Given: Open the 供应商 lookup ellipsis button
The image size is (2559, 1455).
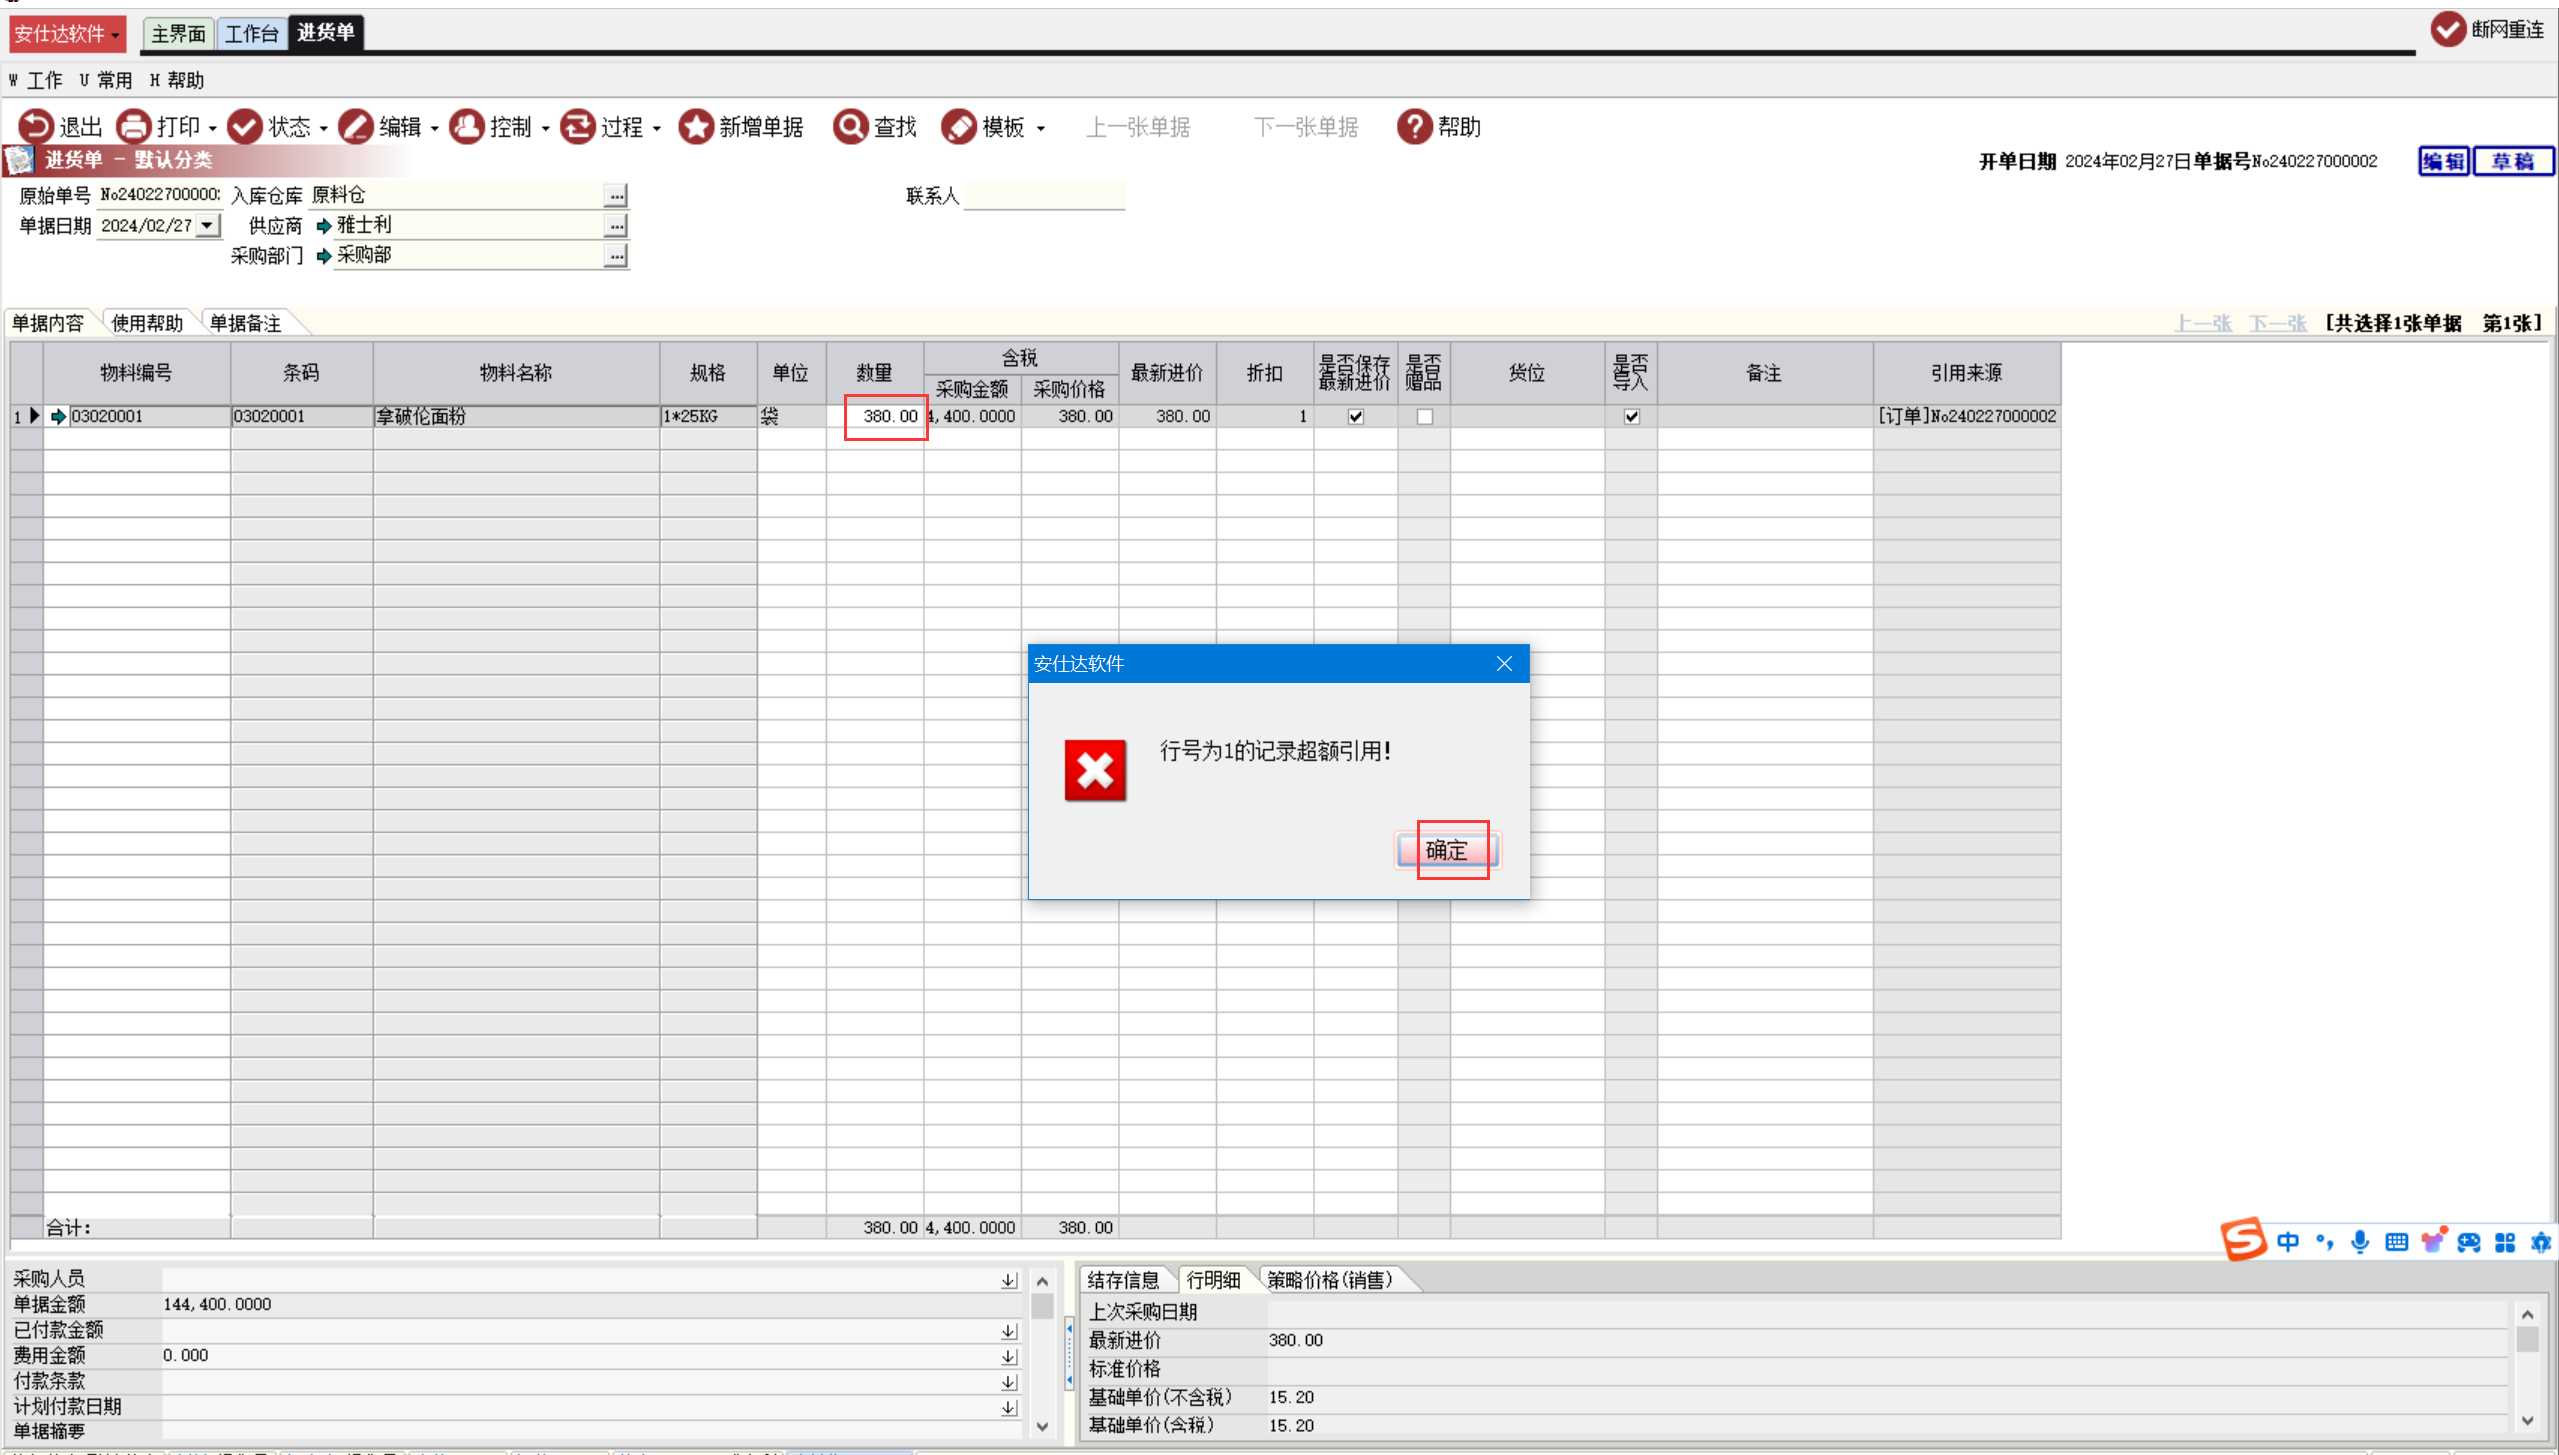Looking at the screenshot, I should [617, 226].
